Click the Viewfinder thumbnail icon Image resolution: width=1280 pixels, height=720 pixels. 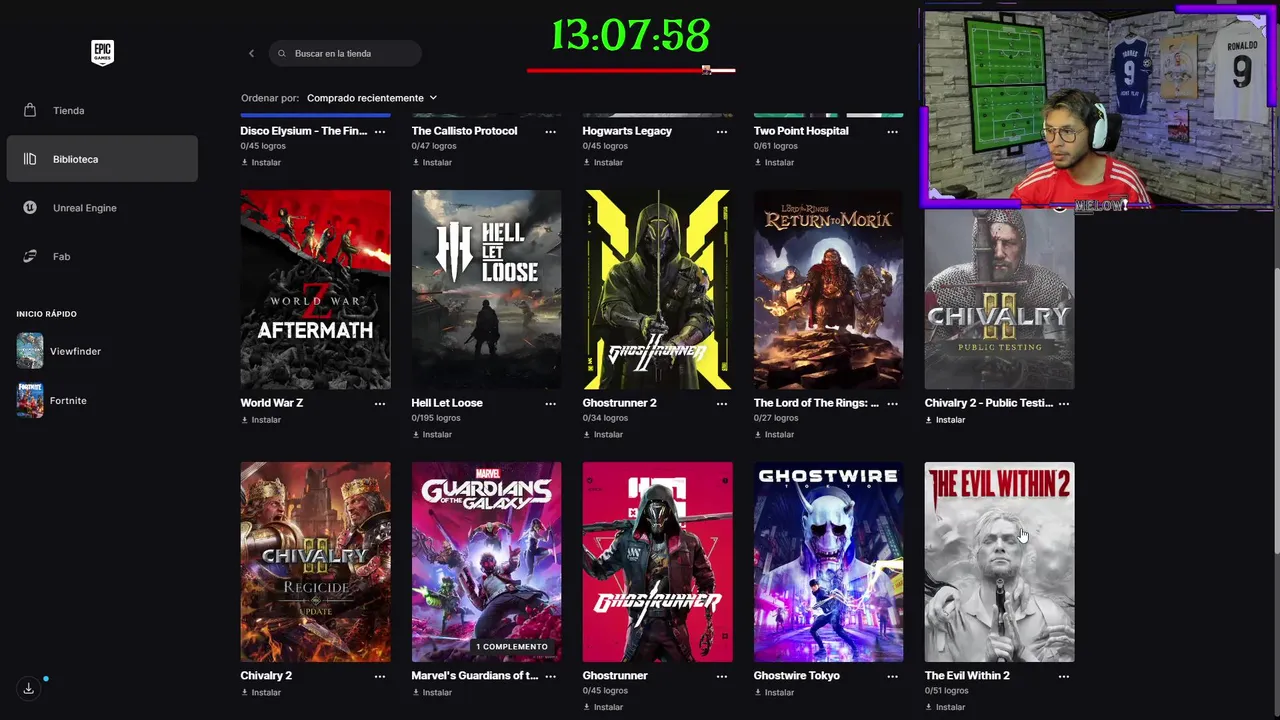30,351
